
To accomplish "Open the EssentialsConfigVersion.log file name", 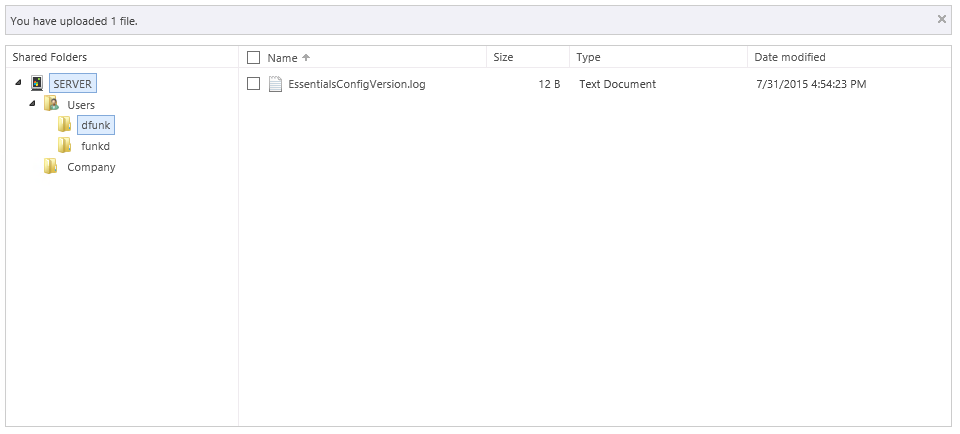I will pyautogui.click(x=356, y=84).
